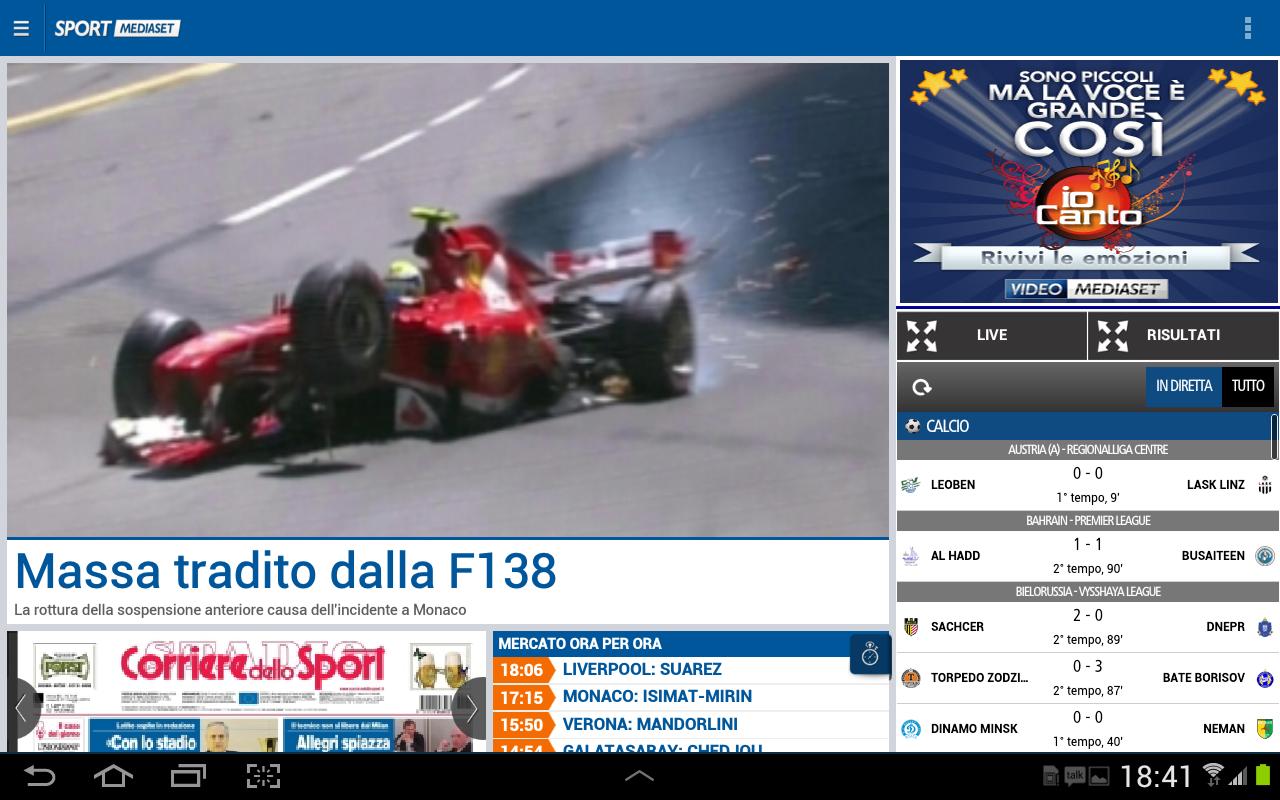Screen dimensions: 1280x800
Task: Tap the fullscreen arrows icon beside LIVE
Action: click(x=922, y=335)
